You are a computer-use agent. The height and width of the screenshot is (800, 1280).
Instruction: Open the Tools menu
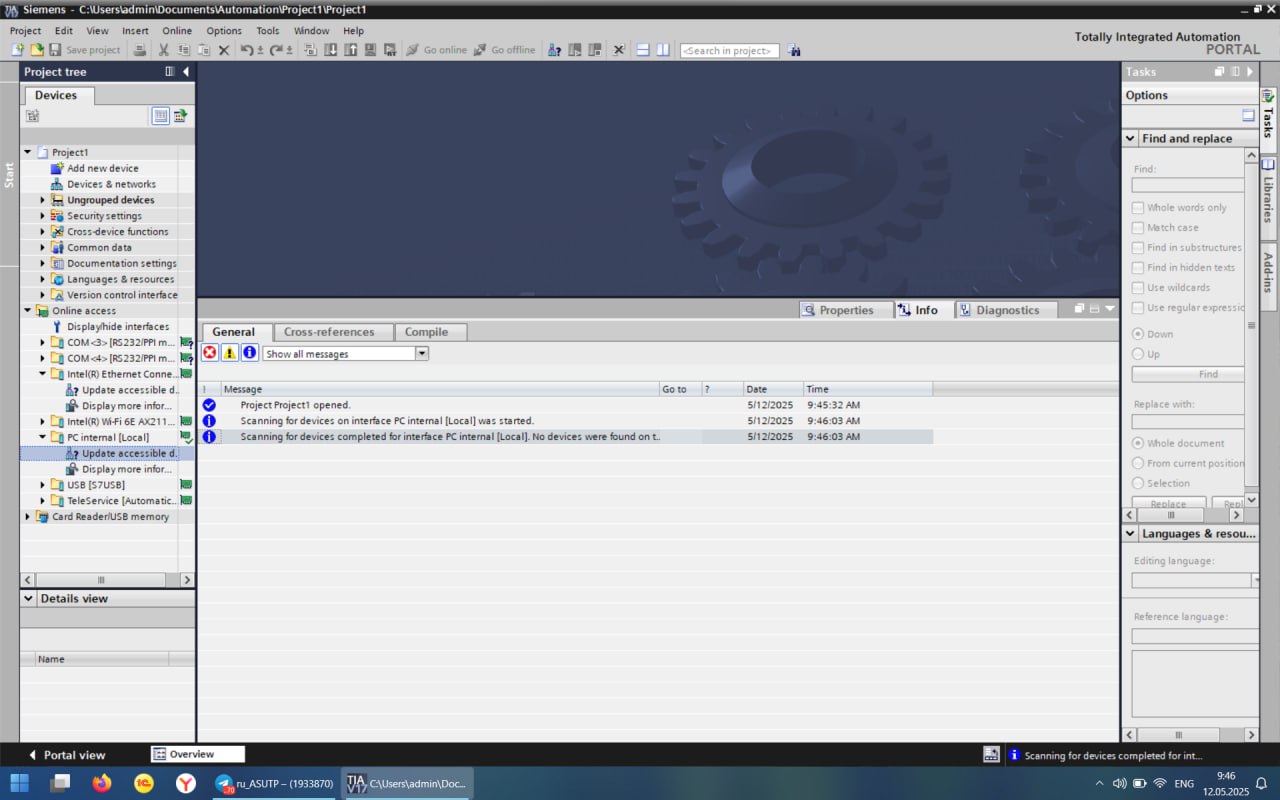[267, 31]
